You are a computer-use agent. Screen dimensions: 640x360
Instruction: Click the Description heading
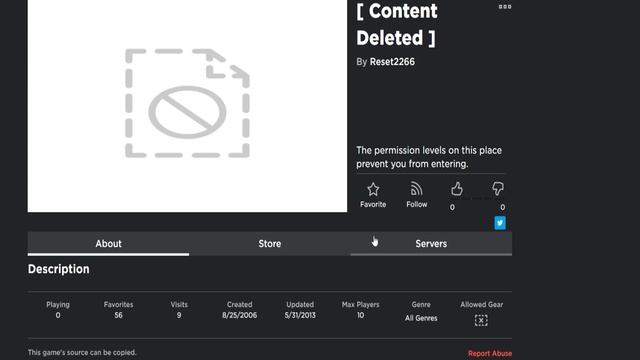pyautogui.click(x=59, y=269)
